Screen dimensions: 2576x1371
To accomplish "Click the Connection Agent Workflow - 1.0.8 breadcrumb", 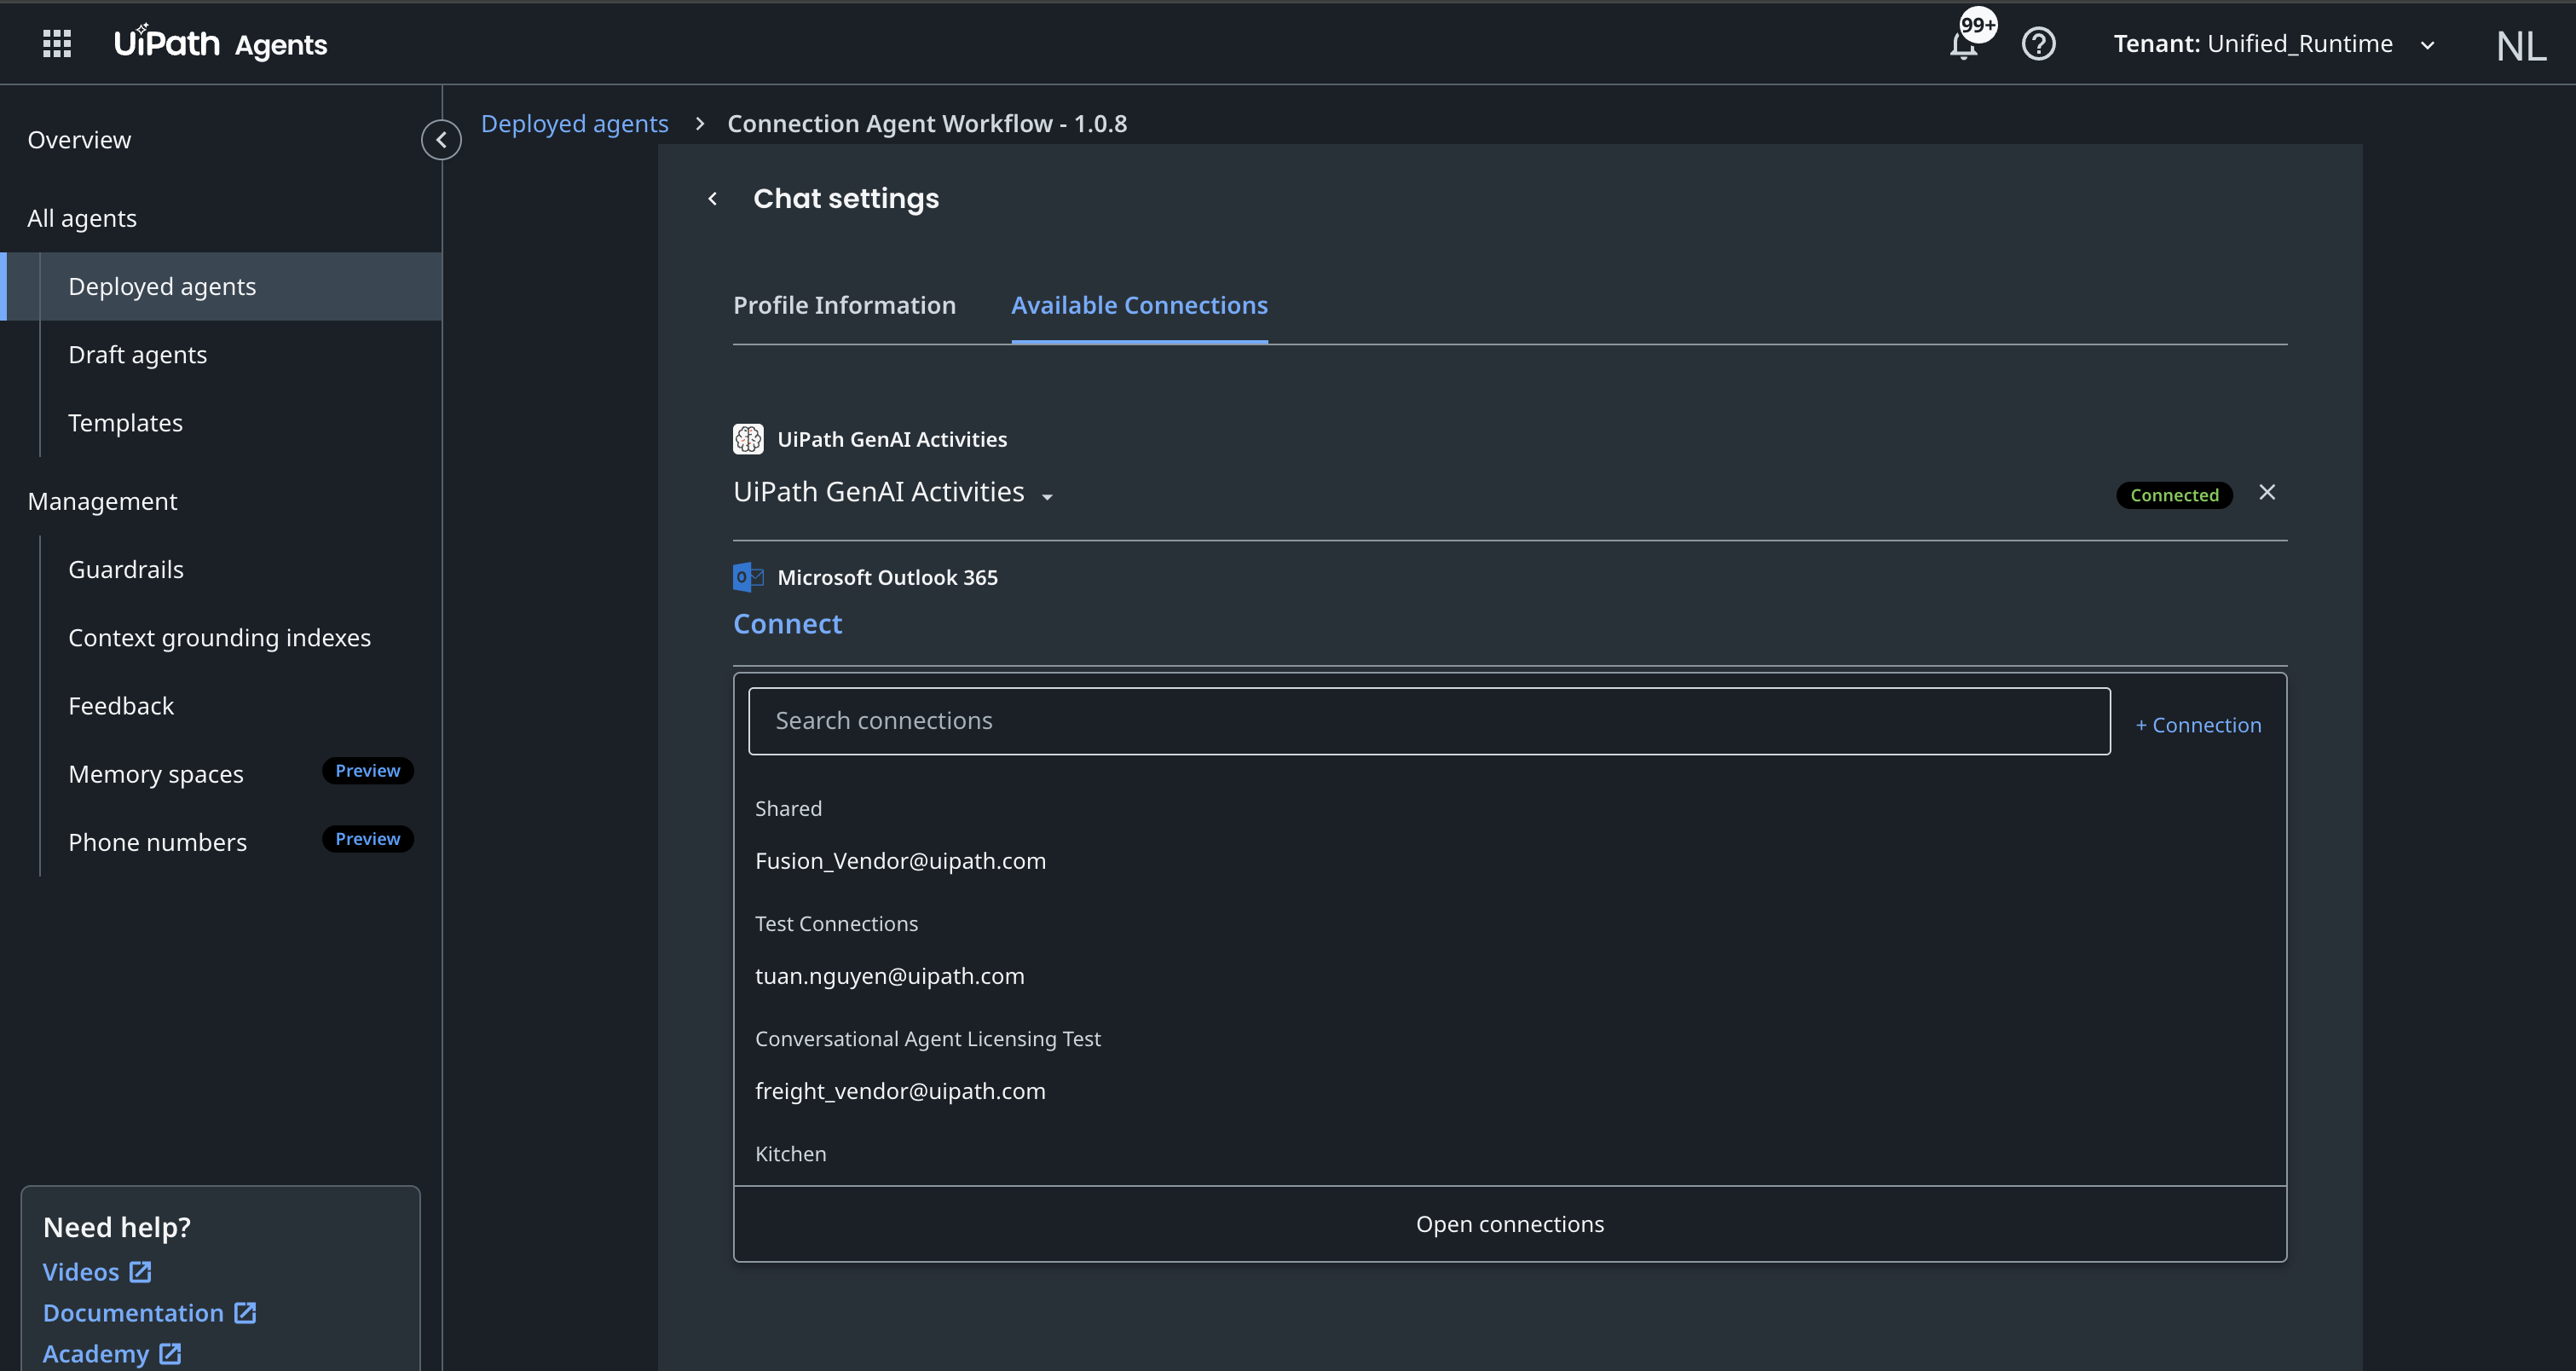I will pyautogui.click(x=927, y=124).
